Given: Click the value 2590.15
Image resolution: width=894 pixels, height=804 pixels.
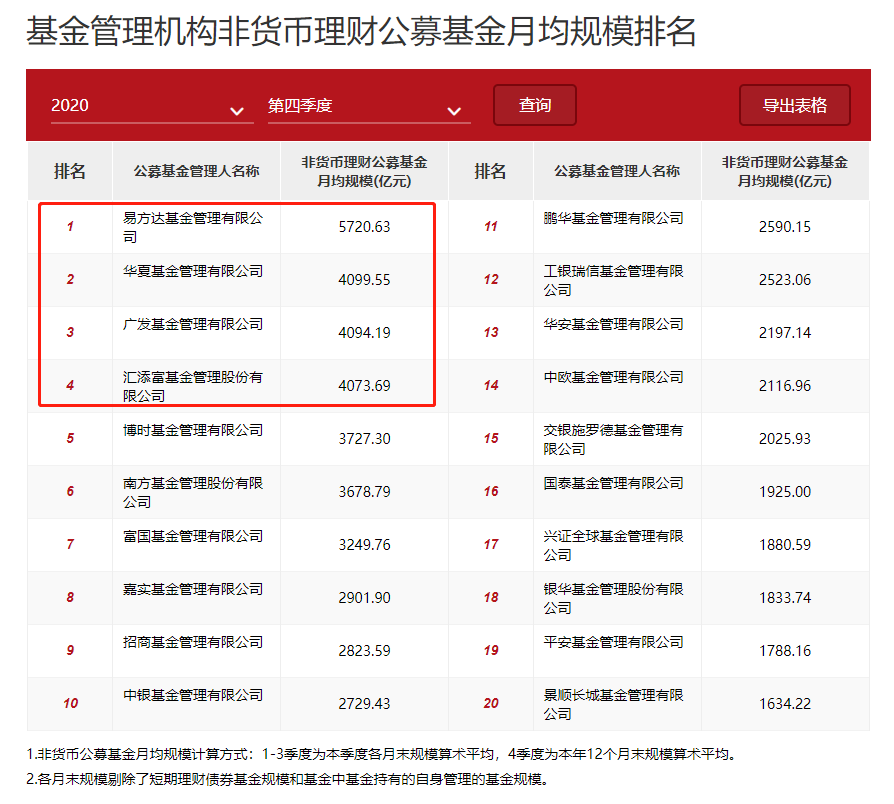Looking at the screenshot, I should click(785, 227).
